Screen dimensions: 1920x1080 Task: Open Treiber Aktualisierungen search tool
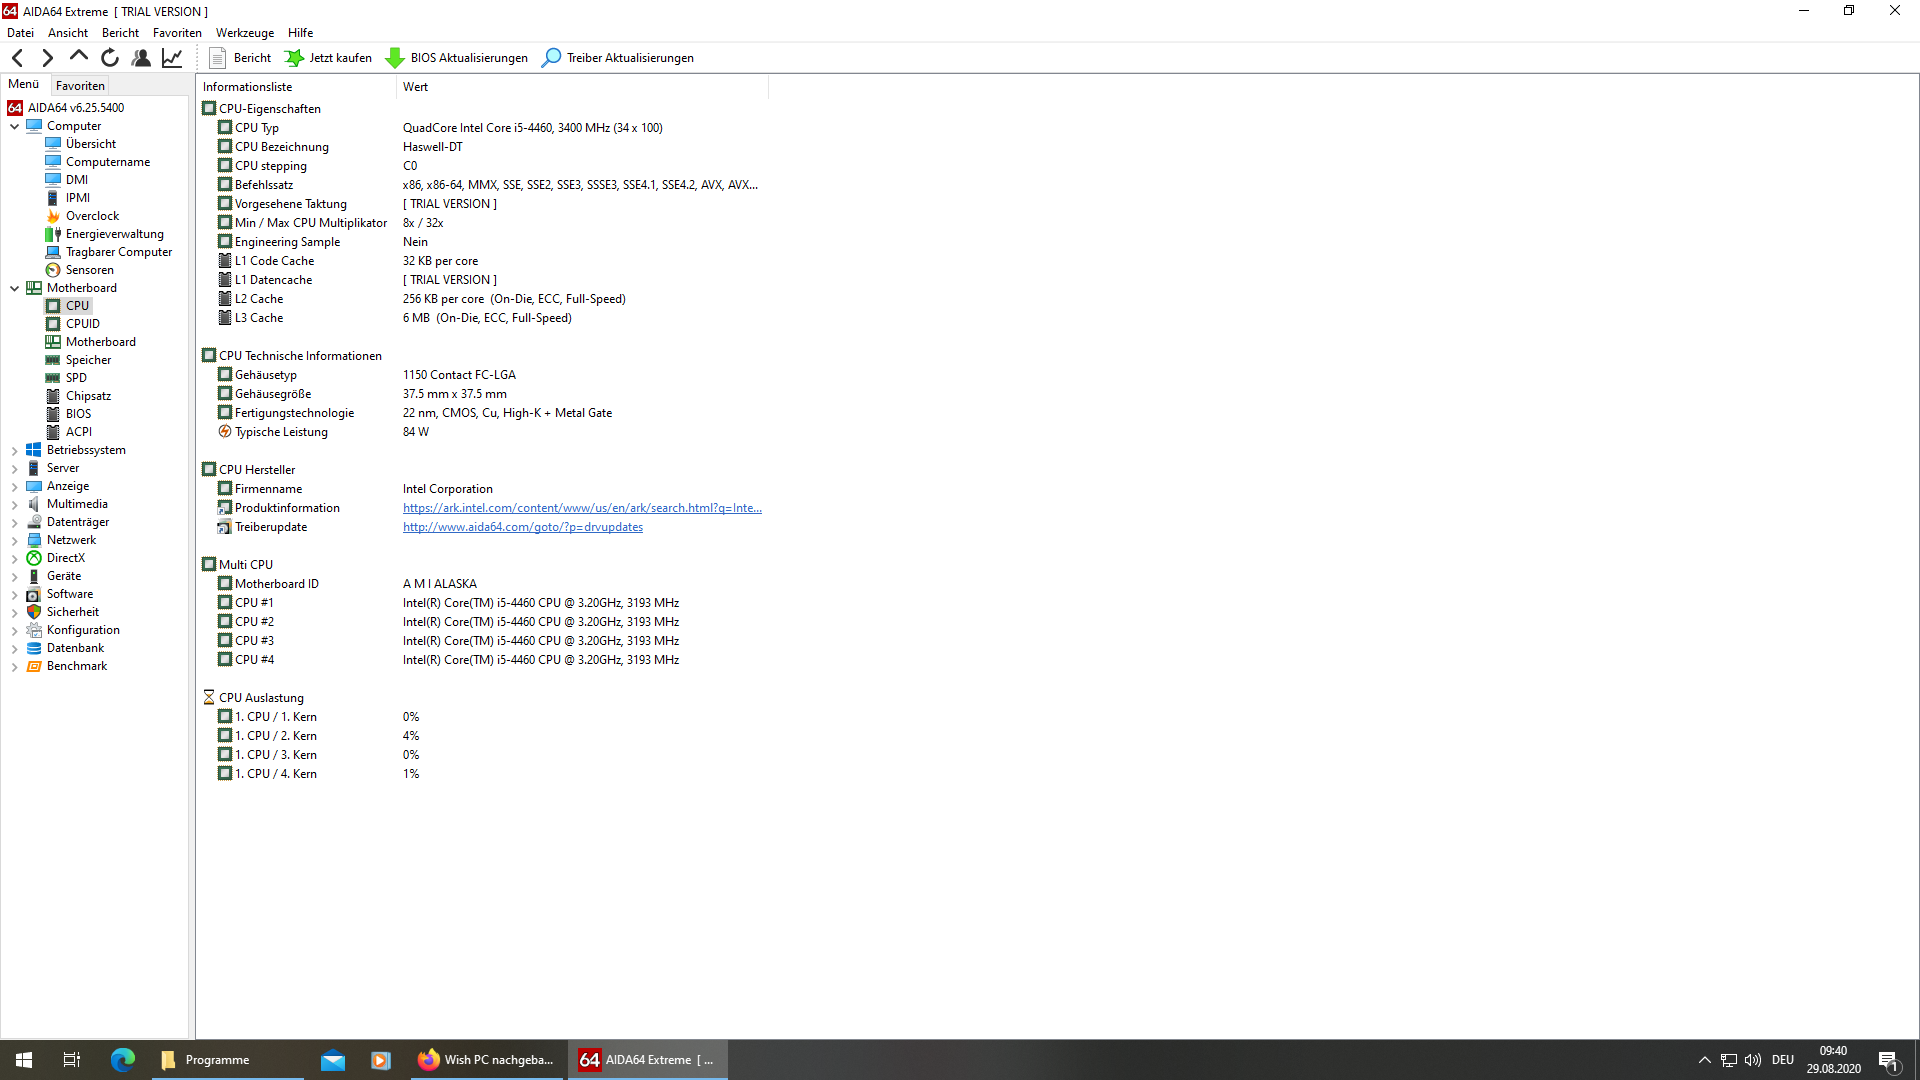pos(551,58)
